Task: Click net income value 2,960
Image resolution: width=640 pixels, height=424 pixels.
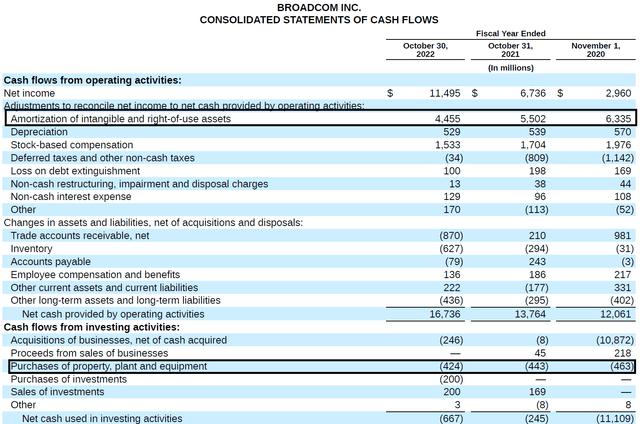Action: click(x=618, y=93)
